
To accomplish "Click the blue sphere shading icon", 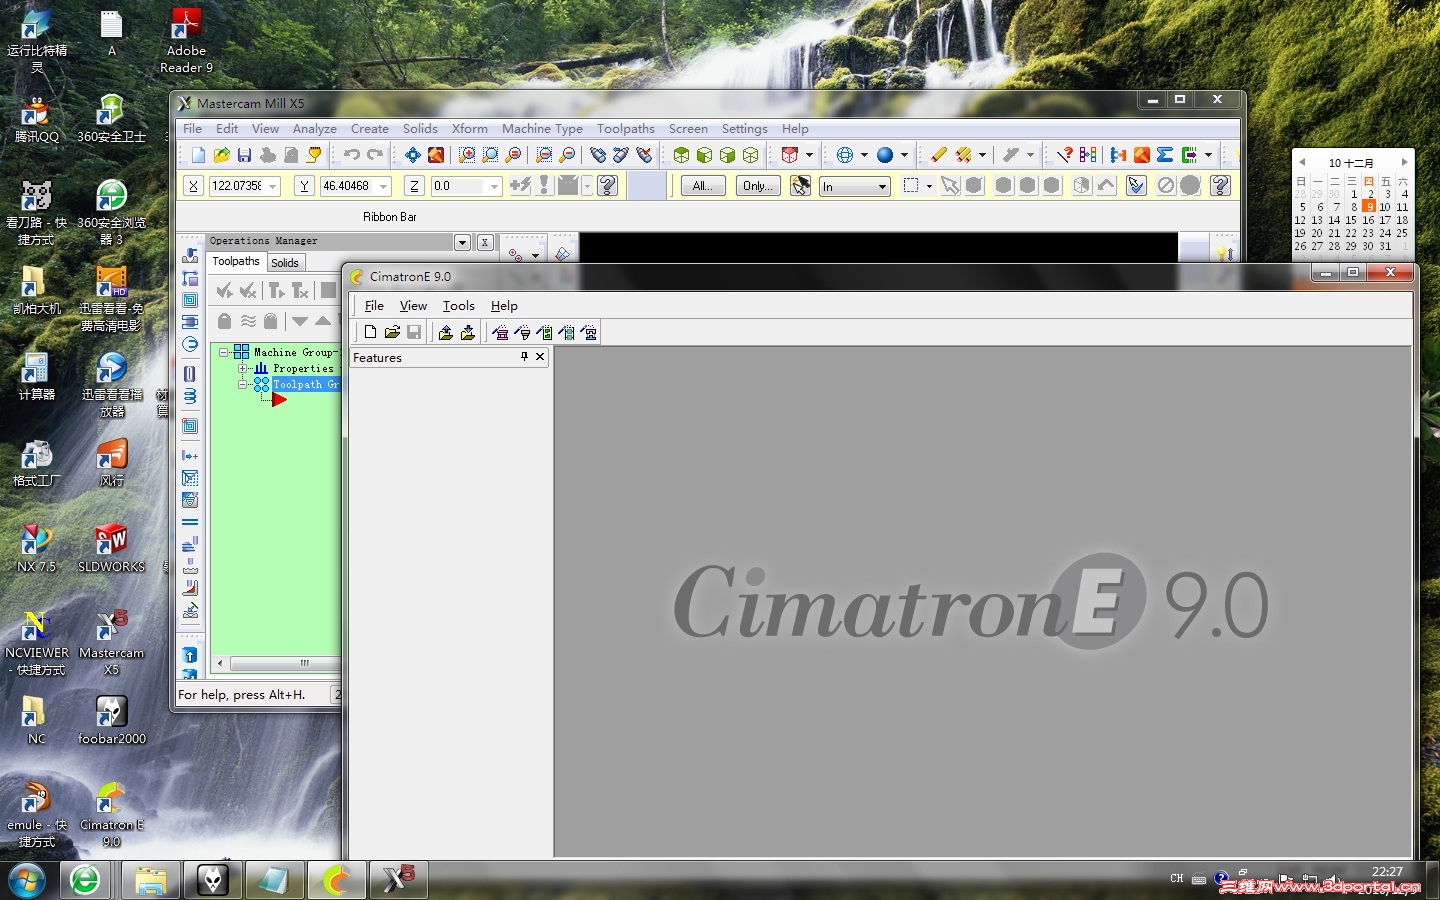I will click(x=885, y=155).
